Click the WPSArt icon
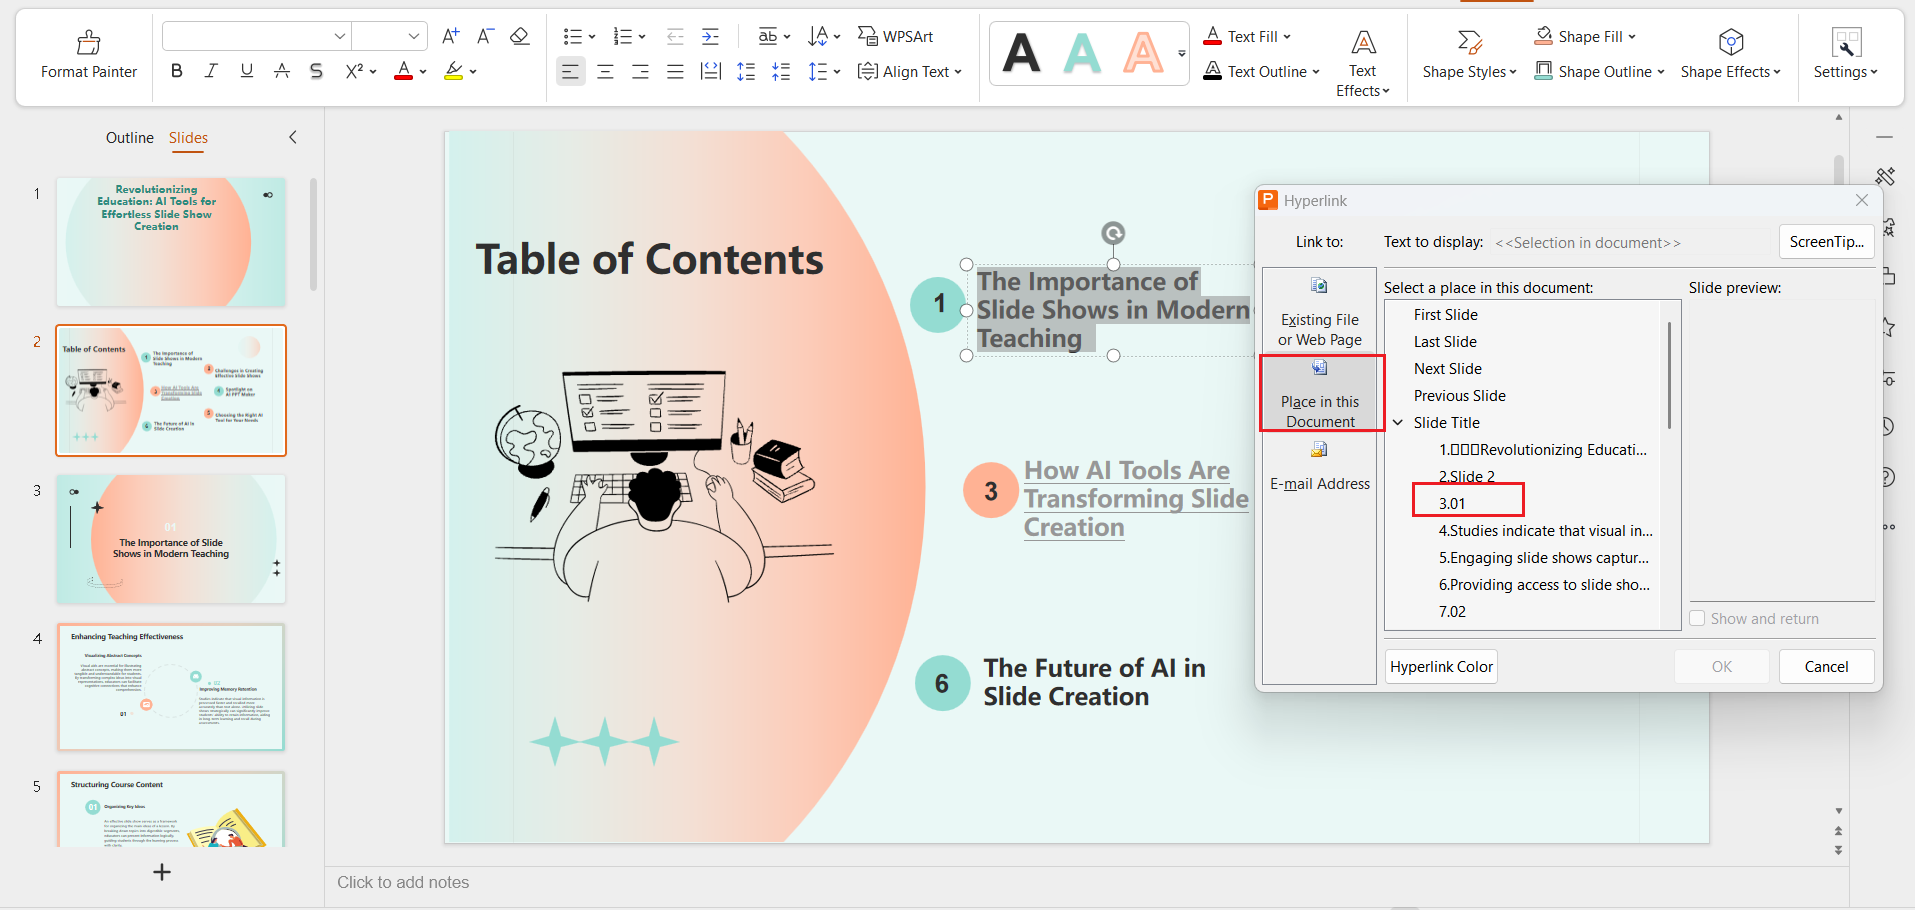This screenshot has width=1915, height=910. point(869,36)
